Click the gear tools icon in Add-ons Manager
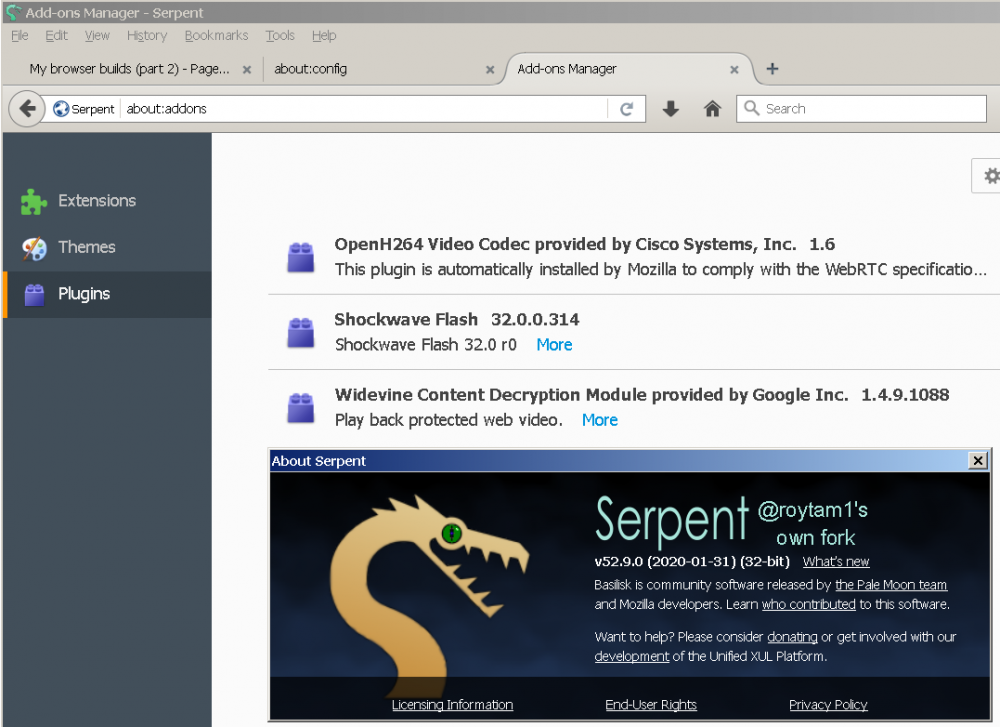Viewport: 1000px width, 727px height. [x=990, y=176]
